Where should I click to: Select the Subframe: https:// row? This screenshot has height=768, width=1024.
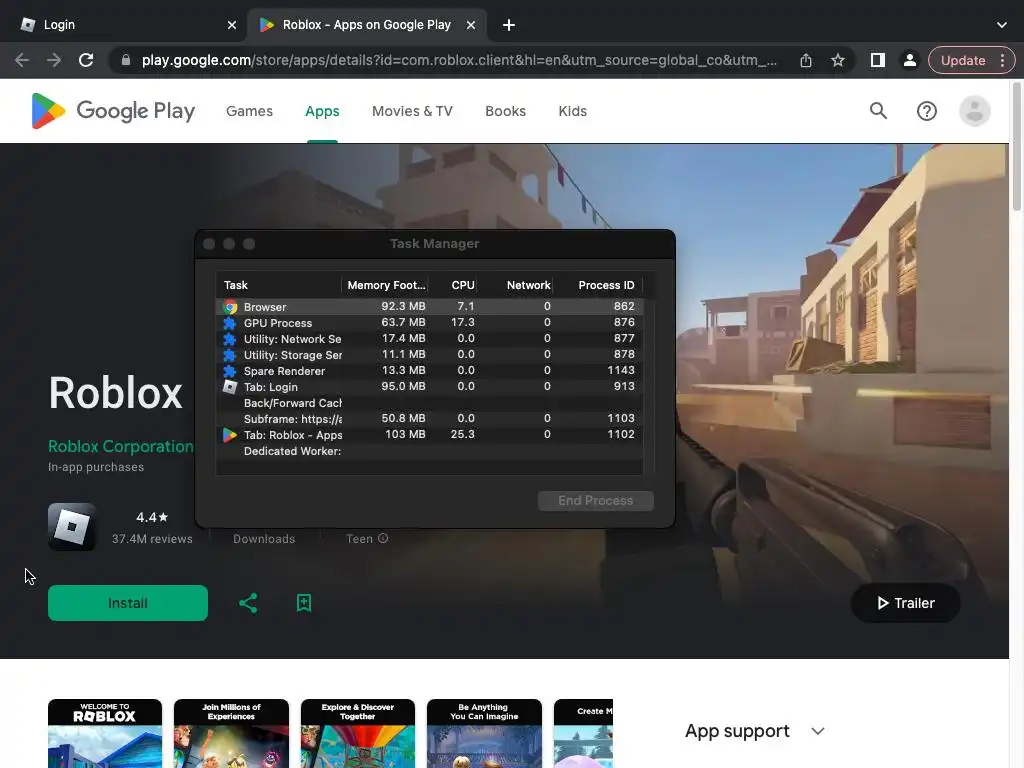point(430,419)
